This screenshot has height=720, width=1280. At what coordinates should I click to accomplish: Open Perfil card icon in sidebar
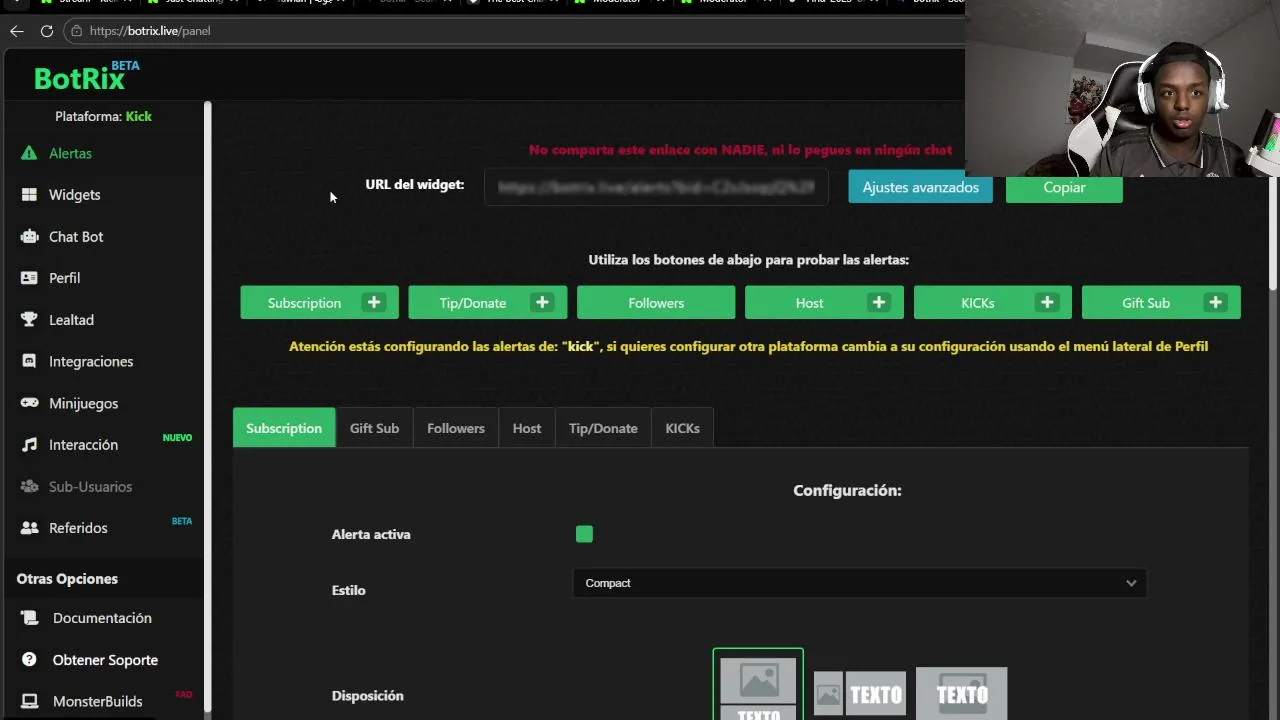pyautogui.click(x=29, y=278)
